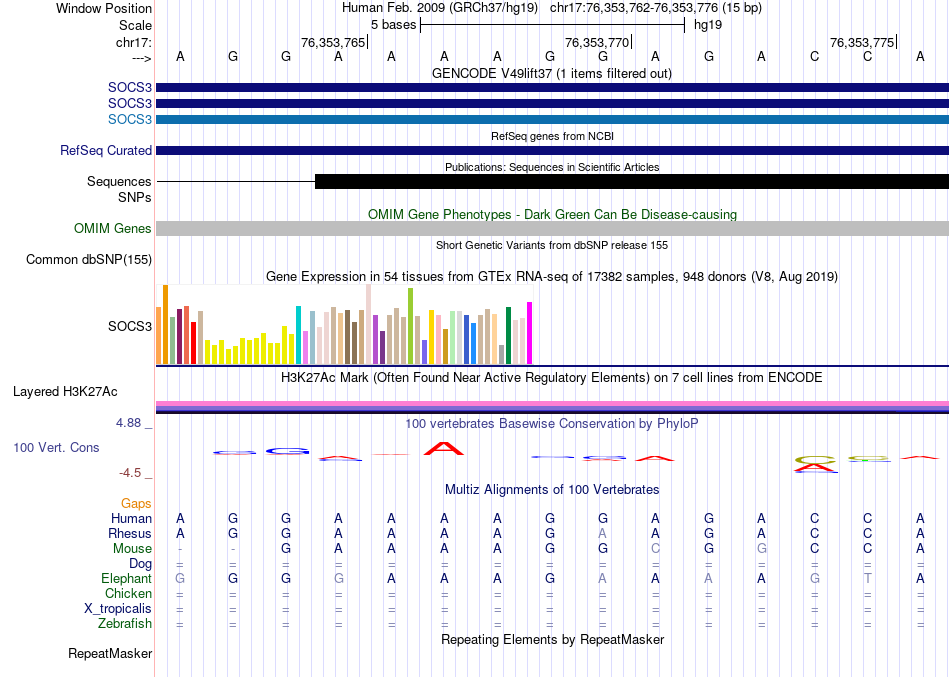Click the tall lime green GTEx bar
Viewport: 950px width, 677px height.
411,326
